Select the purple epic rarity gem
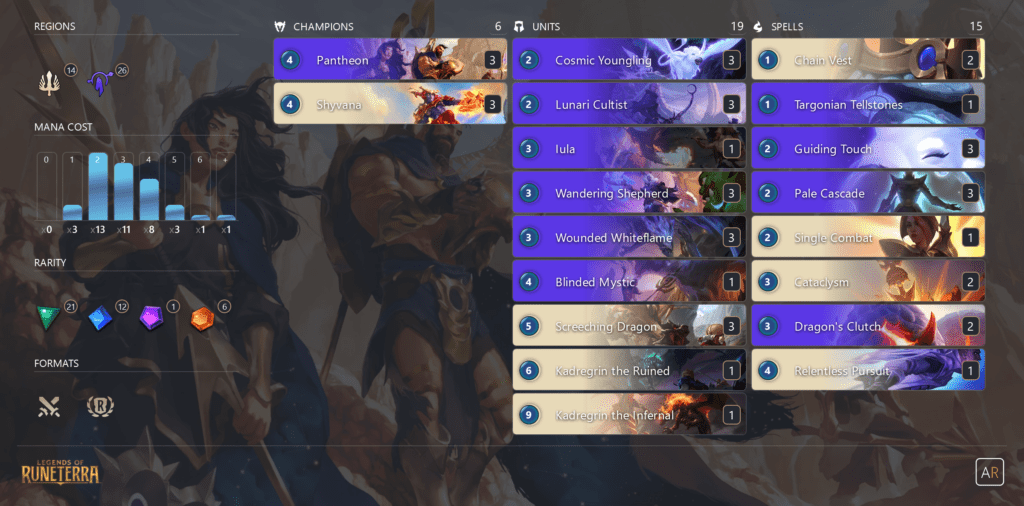The image size is (1024, 506). 151,317
